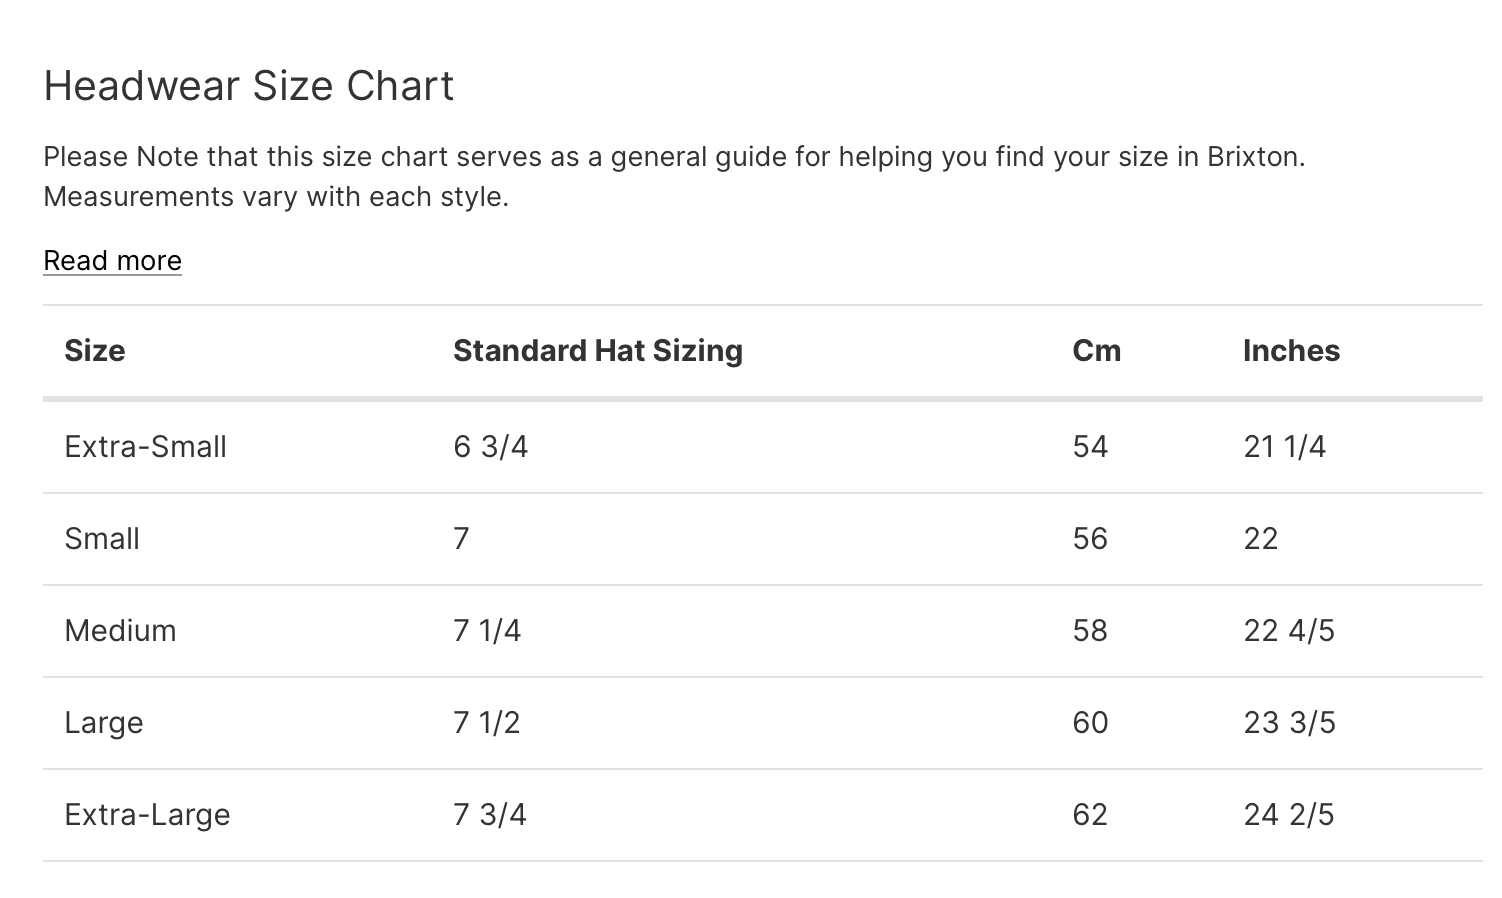This screenshot has height=898, width=1502.
Task: Click the 6 3/4 hat sizing cell
Action: pos(490,447)
